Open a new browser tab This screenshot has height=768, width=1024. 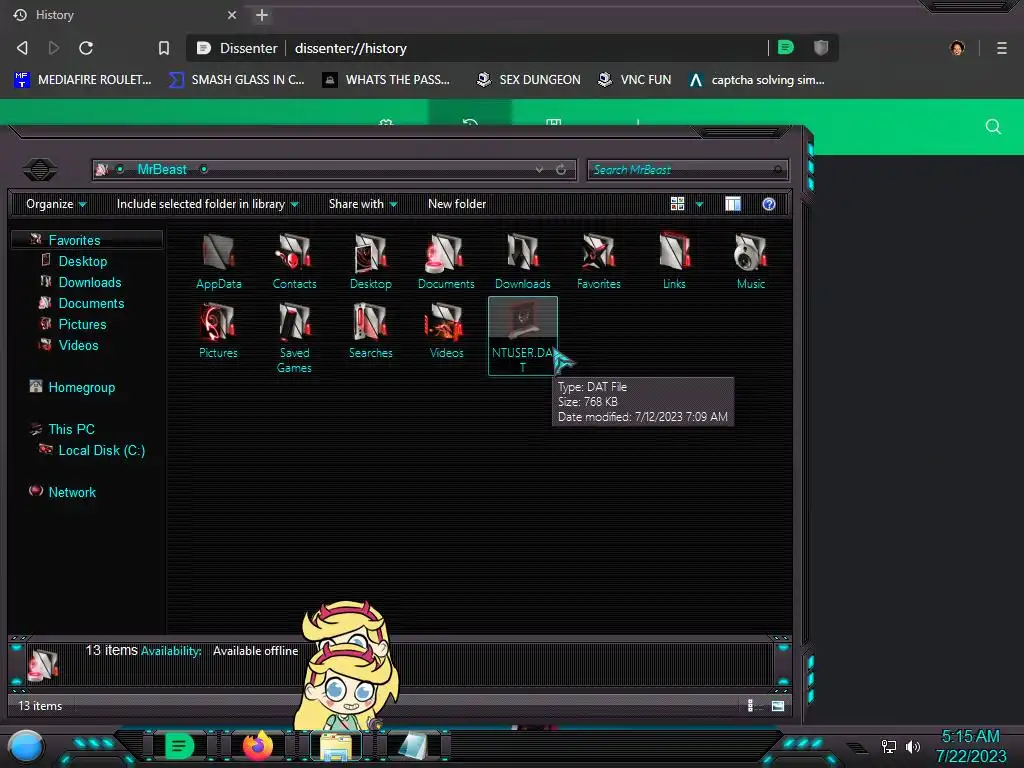coord(262,15)
